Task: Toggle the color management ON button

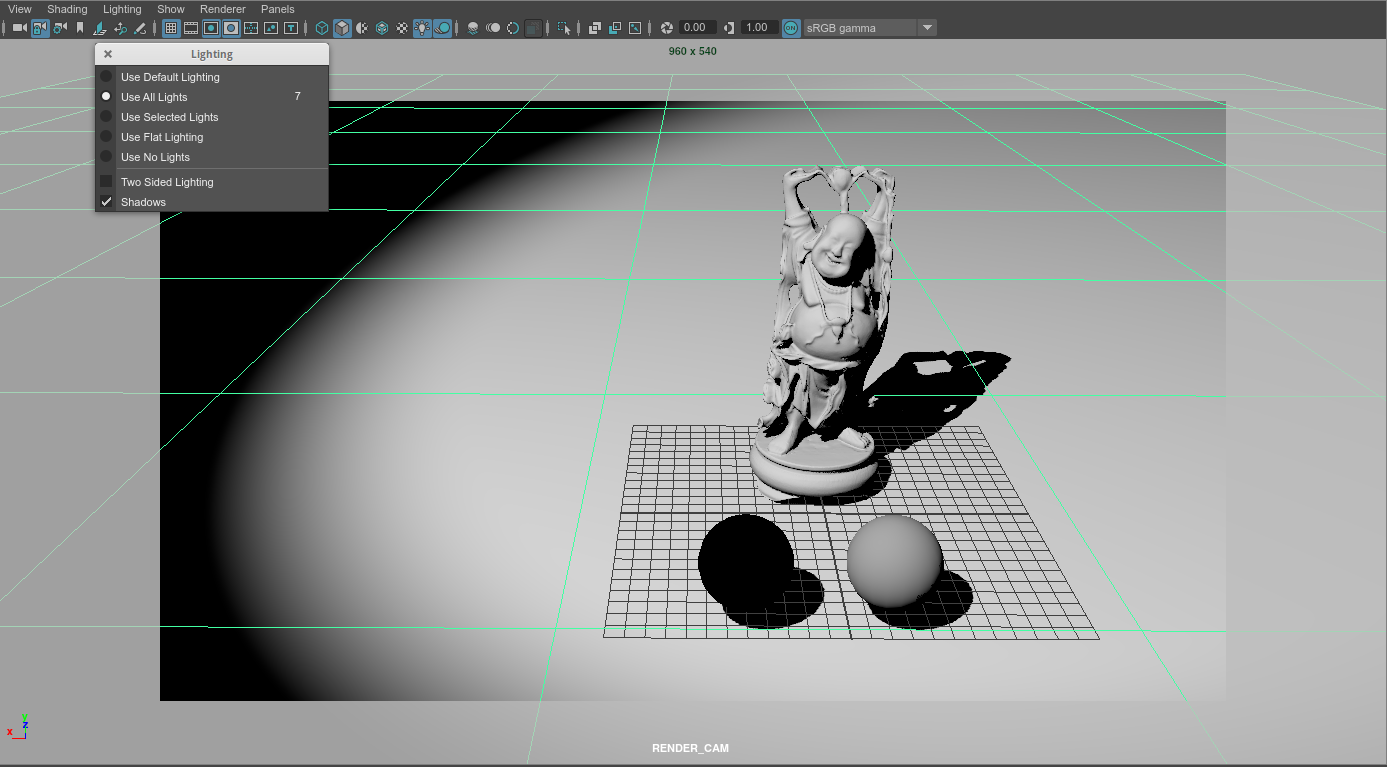Action: (791, 28)
